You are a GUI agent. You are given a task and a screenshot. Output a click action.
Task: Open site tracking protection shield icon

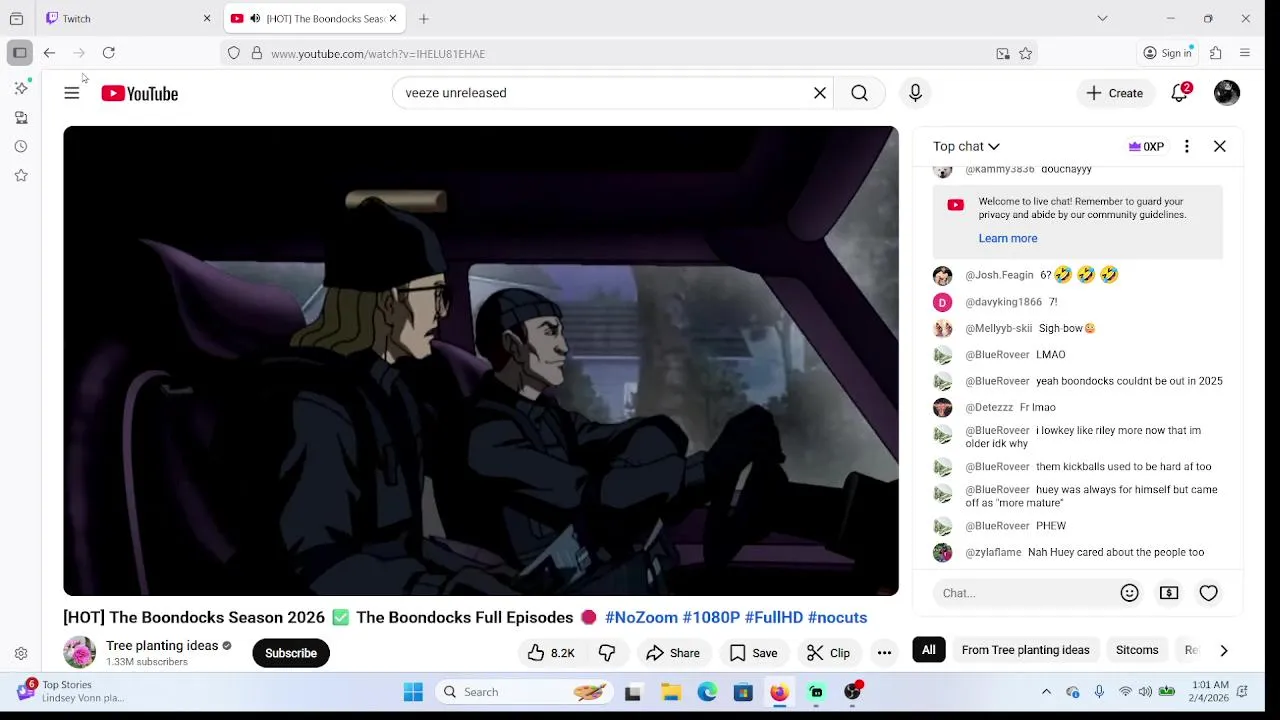coord(234,54)
